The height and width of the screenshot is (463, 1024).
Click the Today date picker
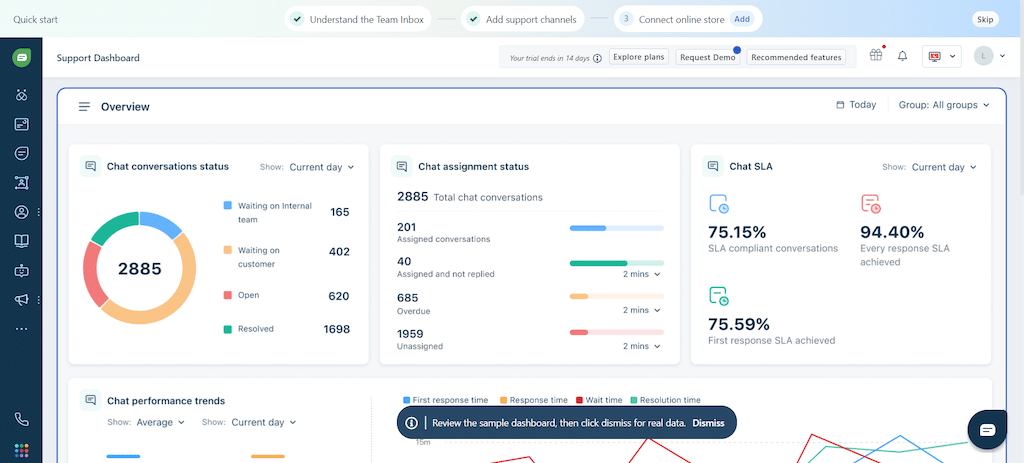(855, 105)
